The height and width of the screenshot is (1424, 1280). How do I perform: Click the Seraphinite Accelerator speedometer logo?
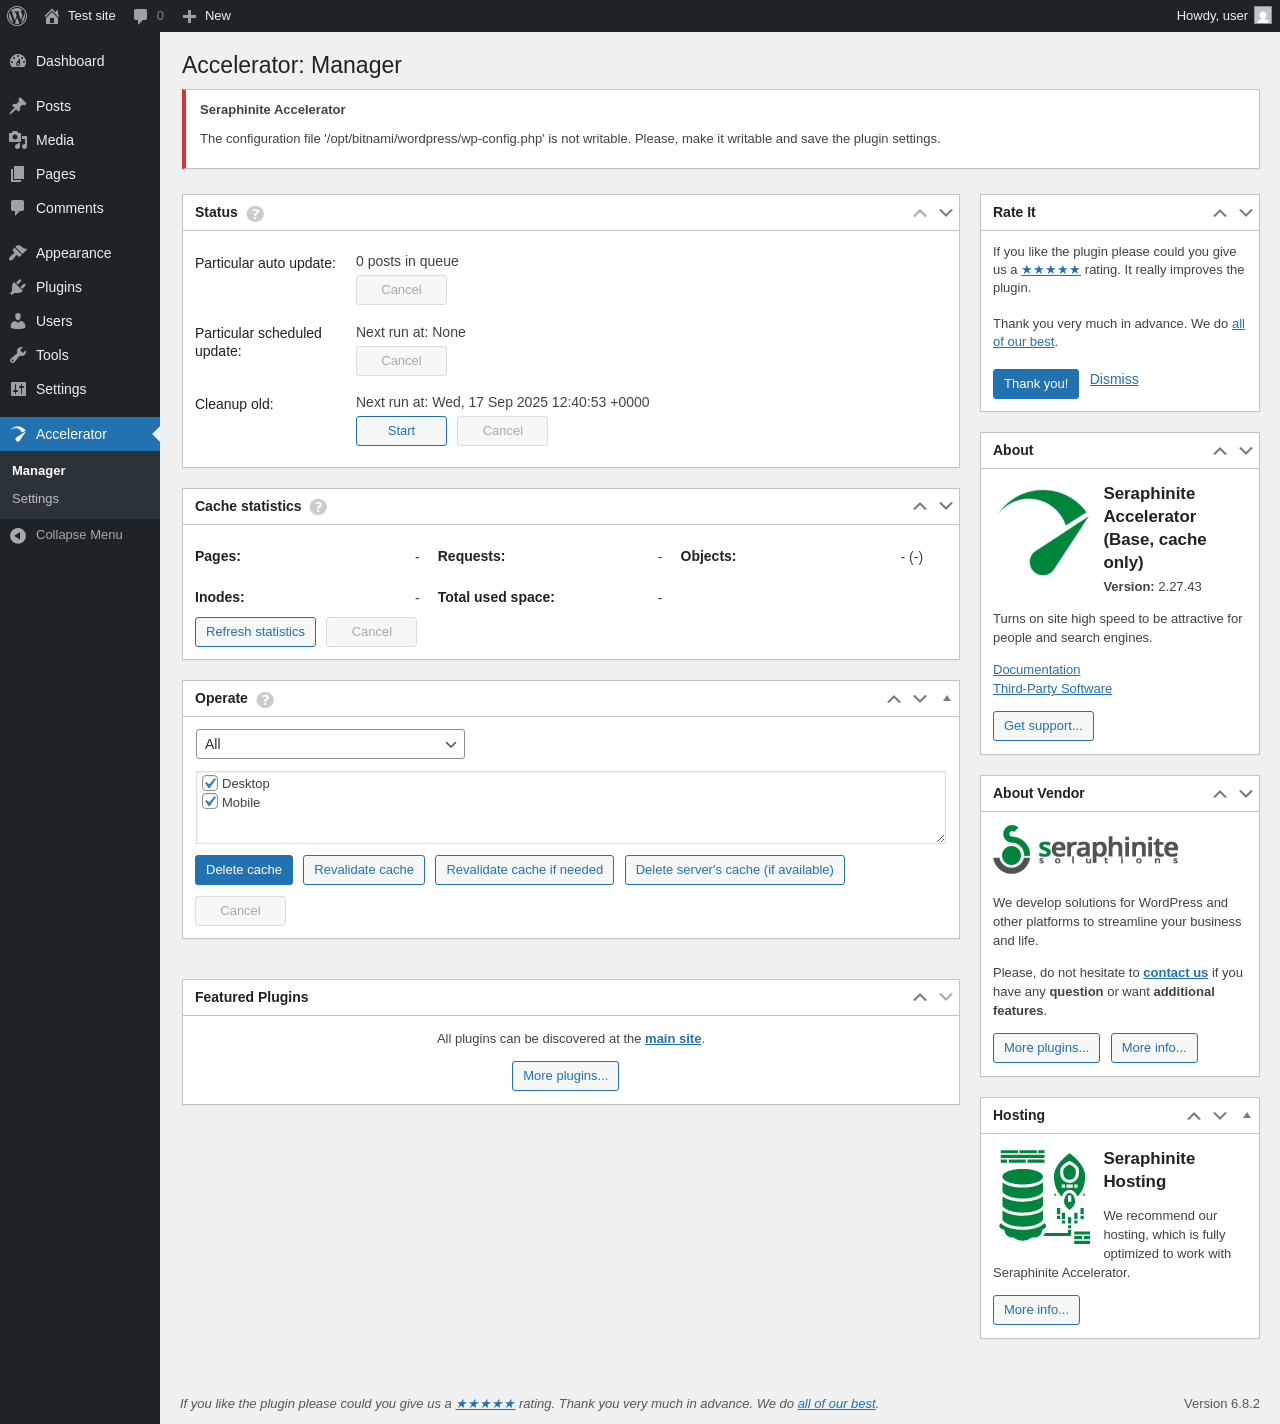click(x=1043, y=532)
